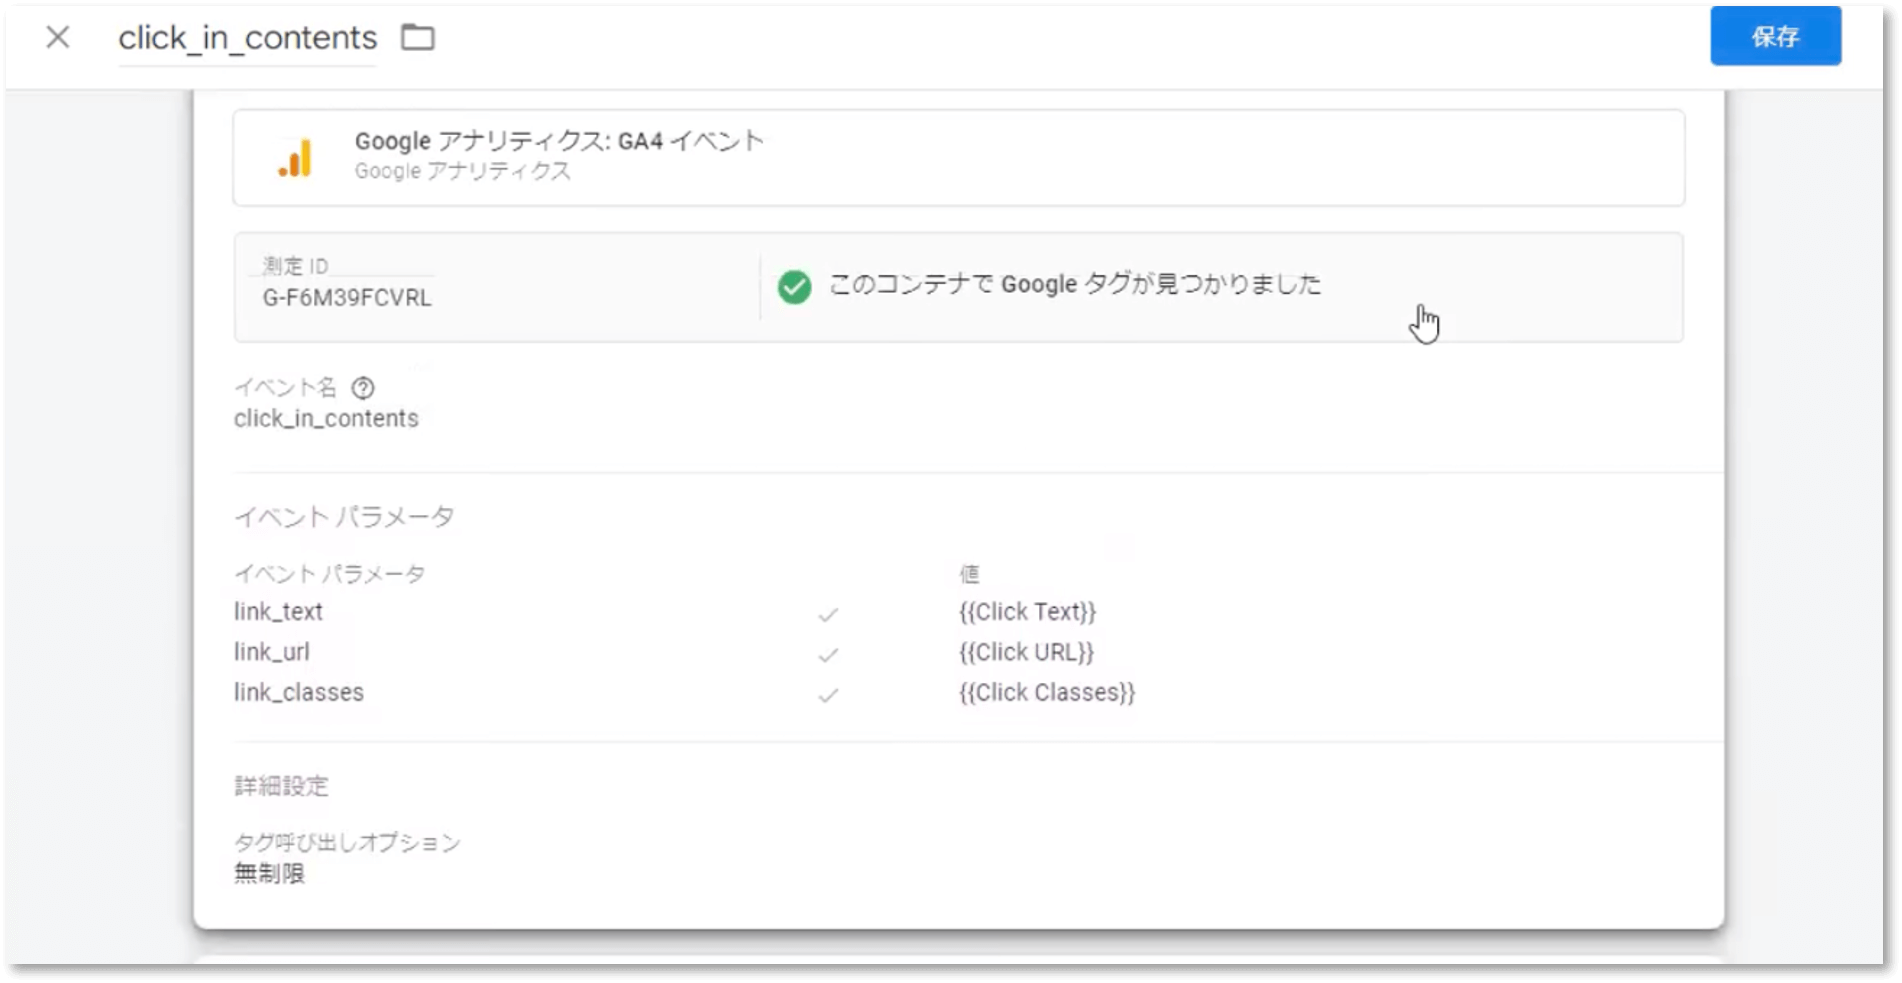Open the help icon beside イベント名
Viewport: 1902px width, 983px height.
tap(363, 388)
